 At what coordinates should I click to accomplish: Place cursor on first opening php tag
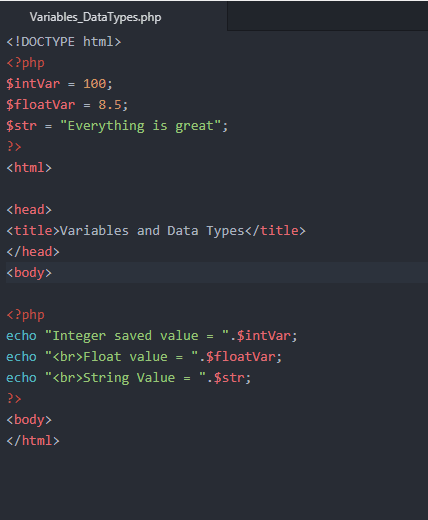pyautogui.click(x=26, y=63)
